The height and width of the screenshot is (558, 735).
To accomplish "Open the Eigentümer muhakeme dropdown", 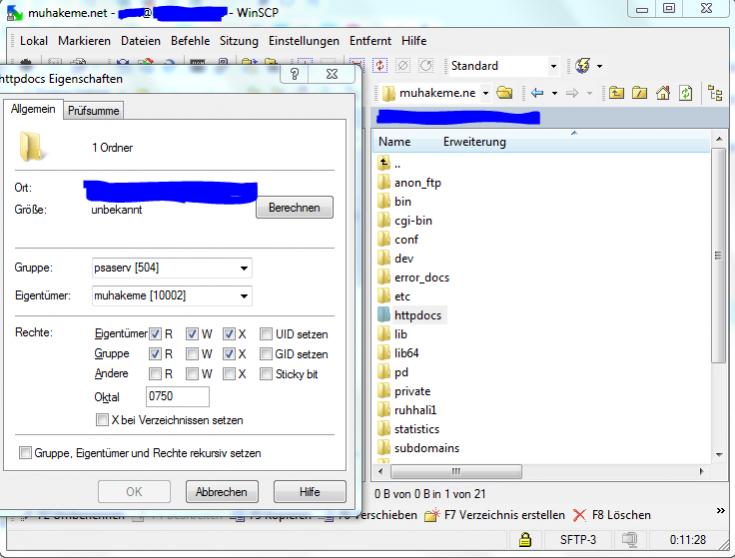I will coord(244,296).
